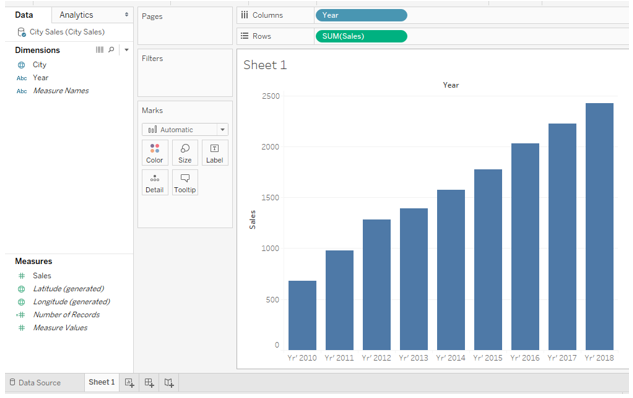Click the Data Source cylinder icon
Image resolution: width=633 pixels, height=398 pixels.
pyautogui.click(x=12, y=382)
